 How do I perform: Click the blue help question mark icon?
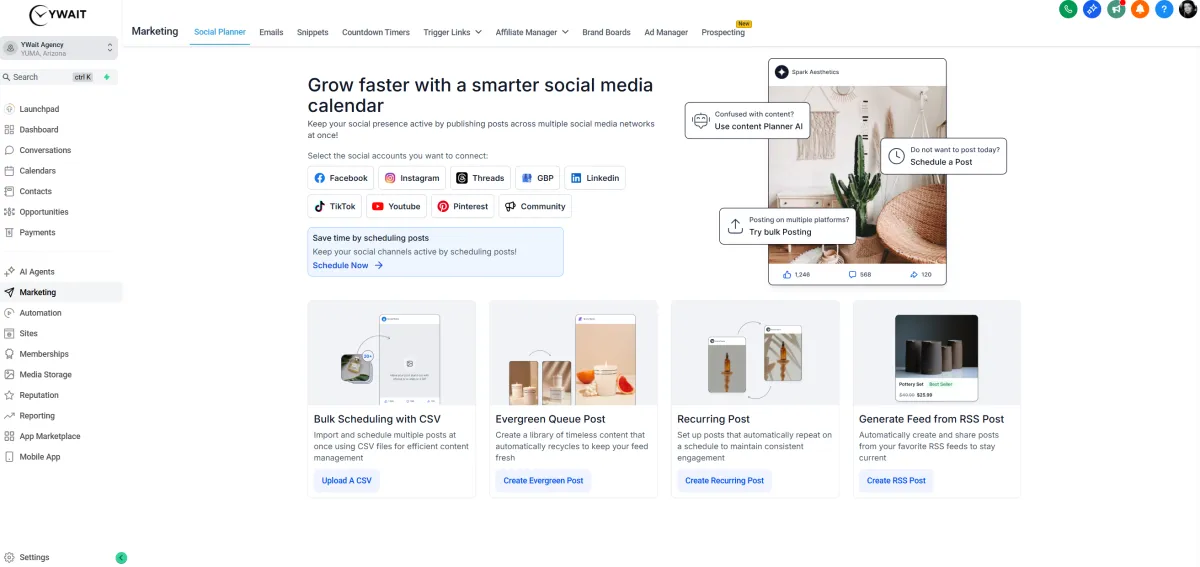pos(1164,9)
